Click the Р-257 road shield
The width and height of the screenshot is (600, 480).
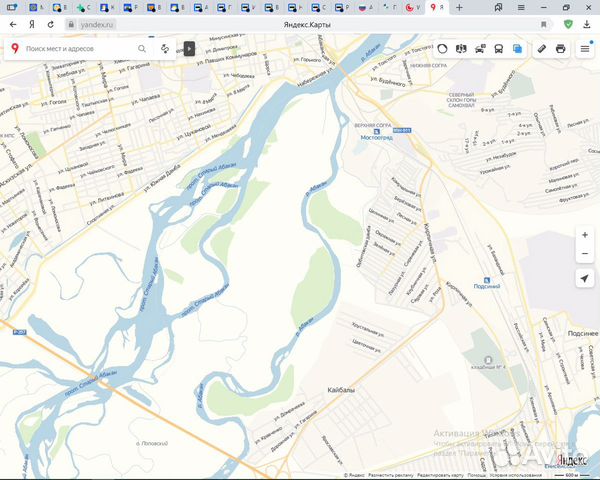20,332
